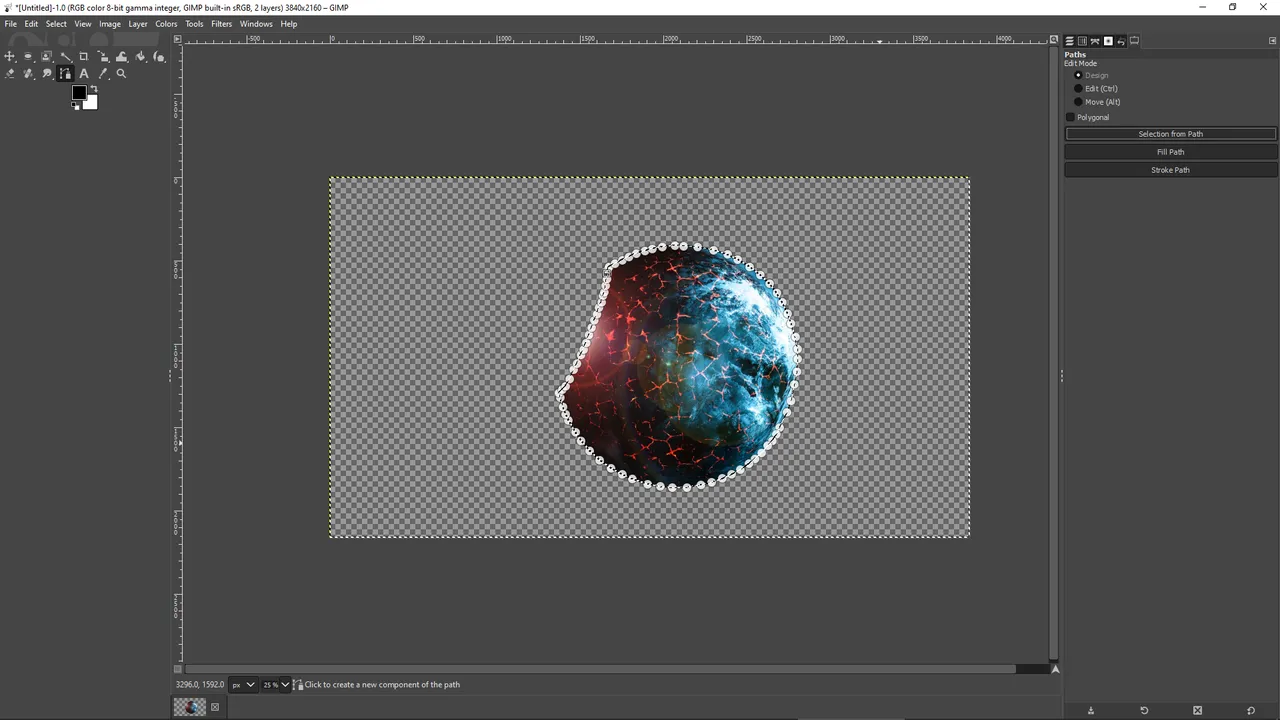This screenshot has width=1280, height=720.
Task: Enable the Polygonal checkbox
Action: point(1070,117)
